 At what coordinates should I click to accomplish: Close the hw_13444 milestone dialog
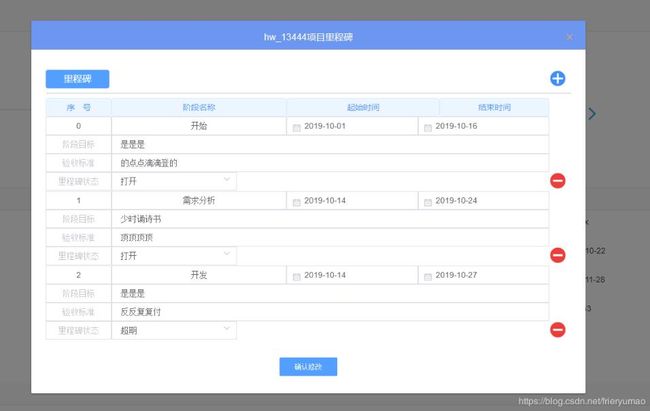click(x=570, y=37)
